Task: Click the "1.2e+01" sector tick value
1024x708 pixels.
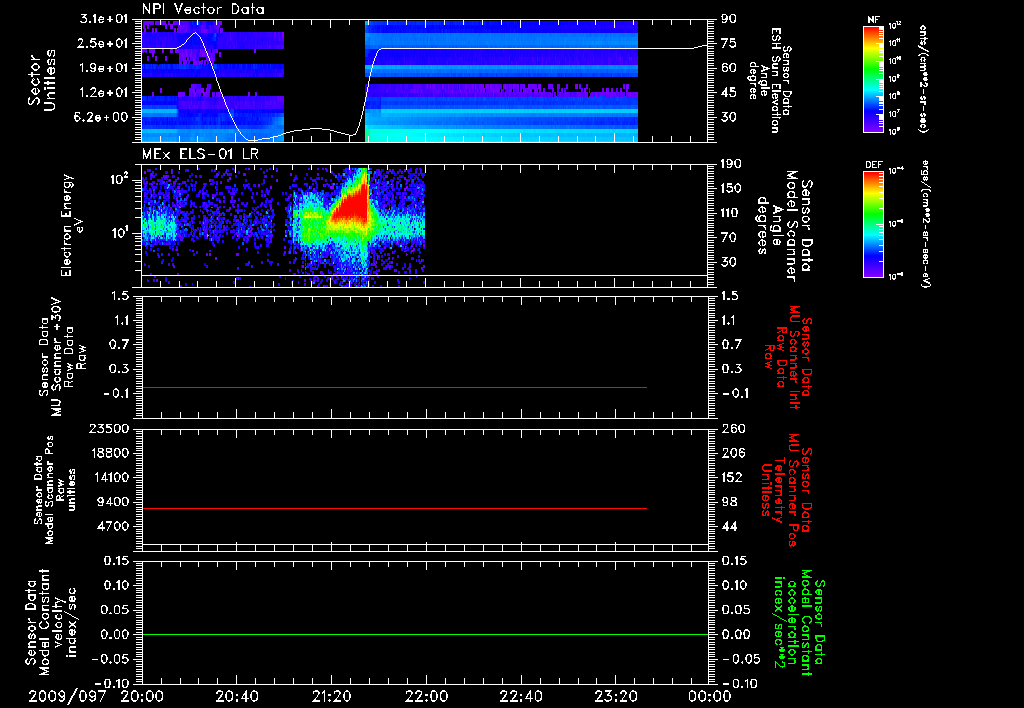Action: click(x=103, y=93)
